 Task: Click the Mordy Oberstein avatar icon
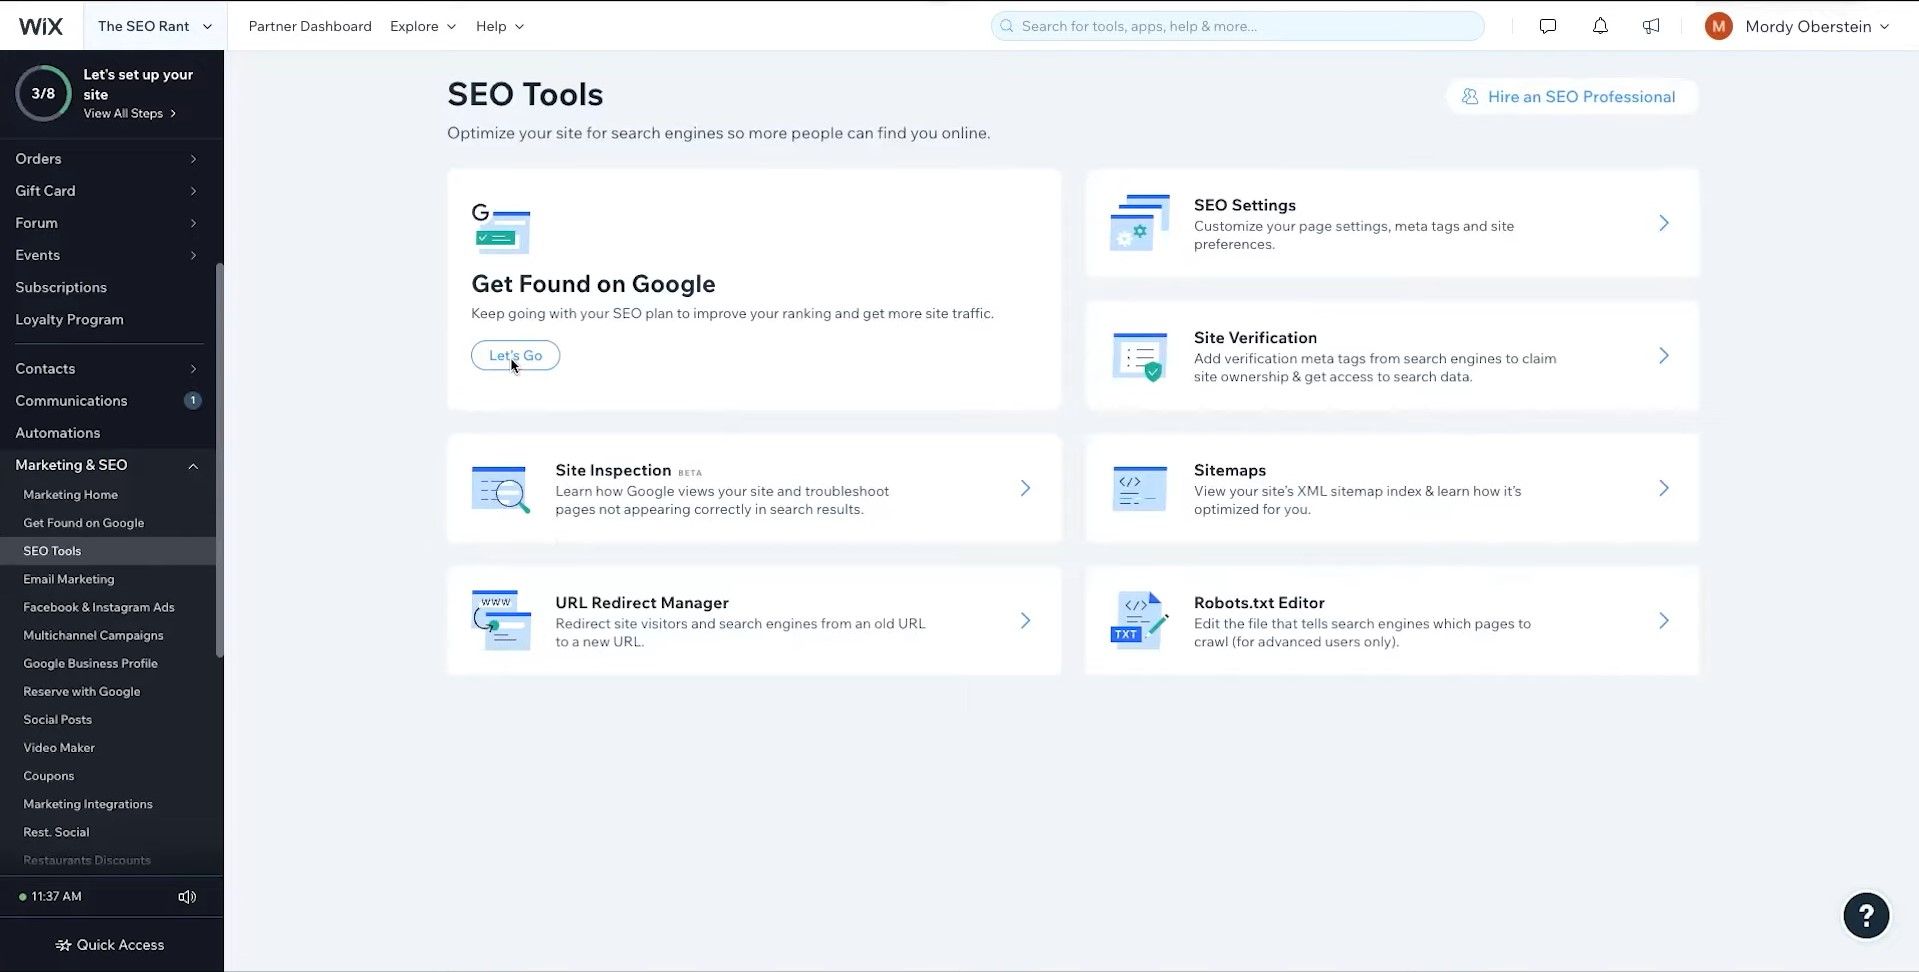click(x=1718, y=26)
